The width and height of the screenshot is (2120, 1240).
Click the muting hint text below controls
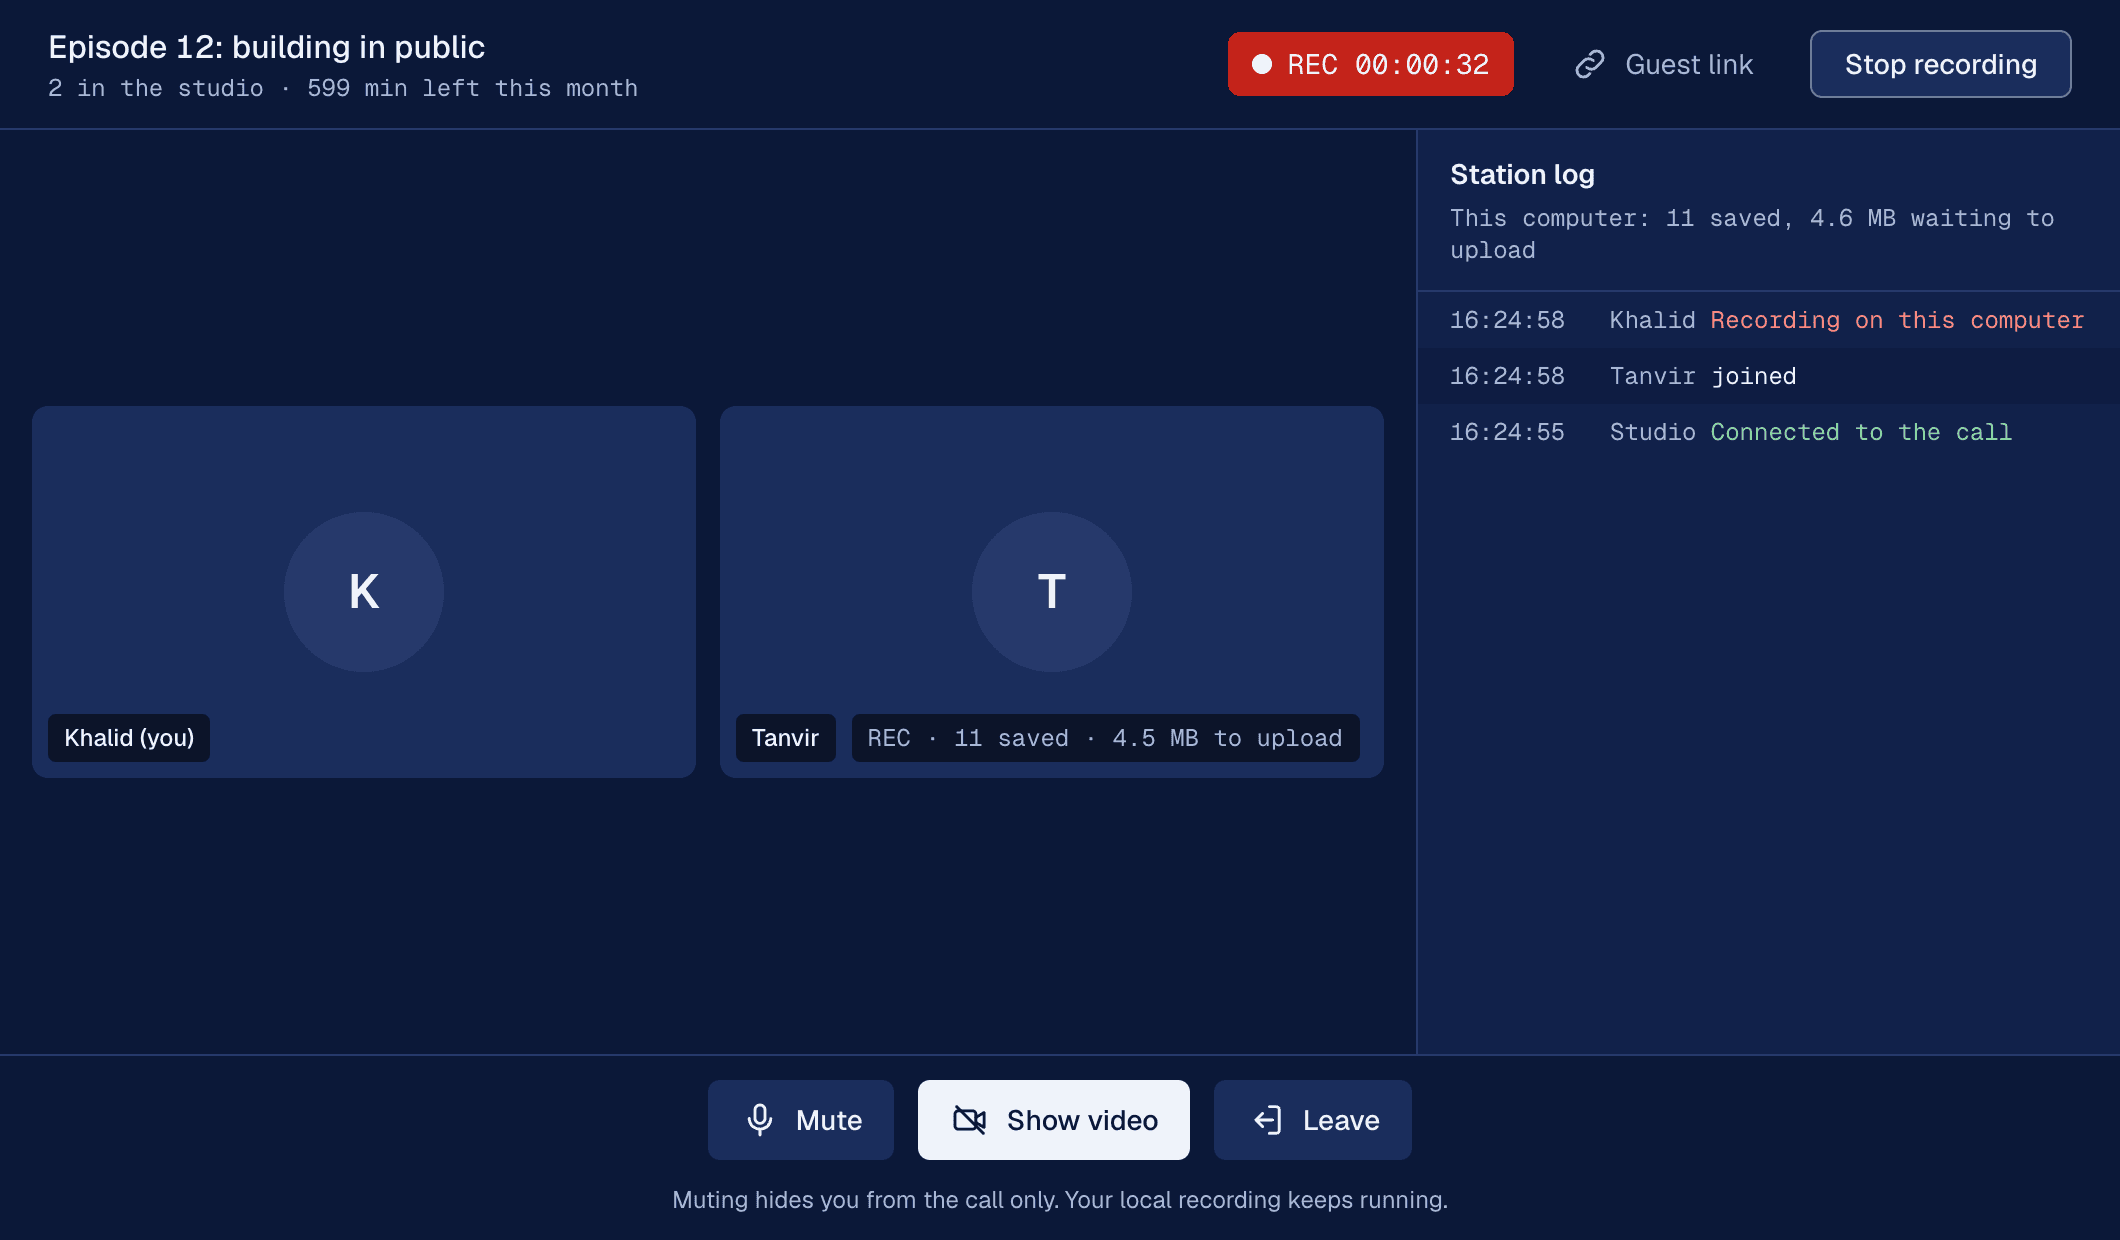(1060, 1200)
